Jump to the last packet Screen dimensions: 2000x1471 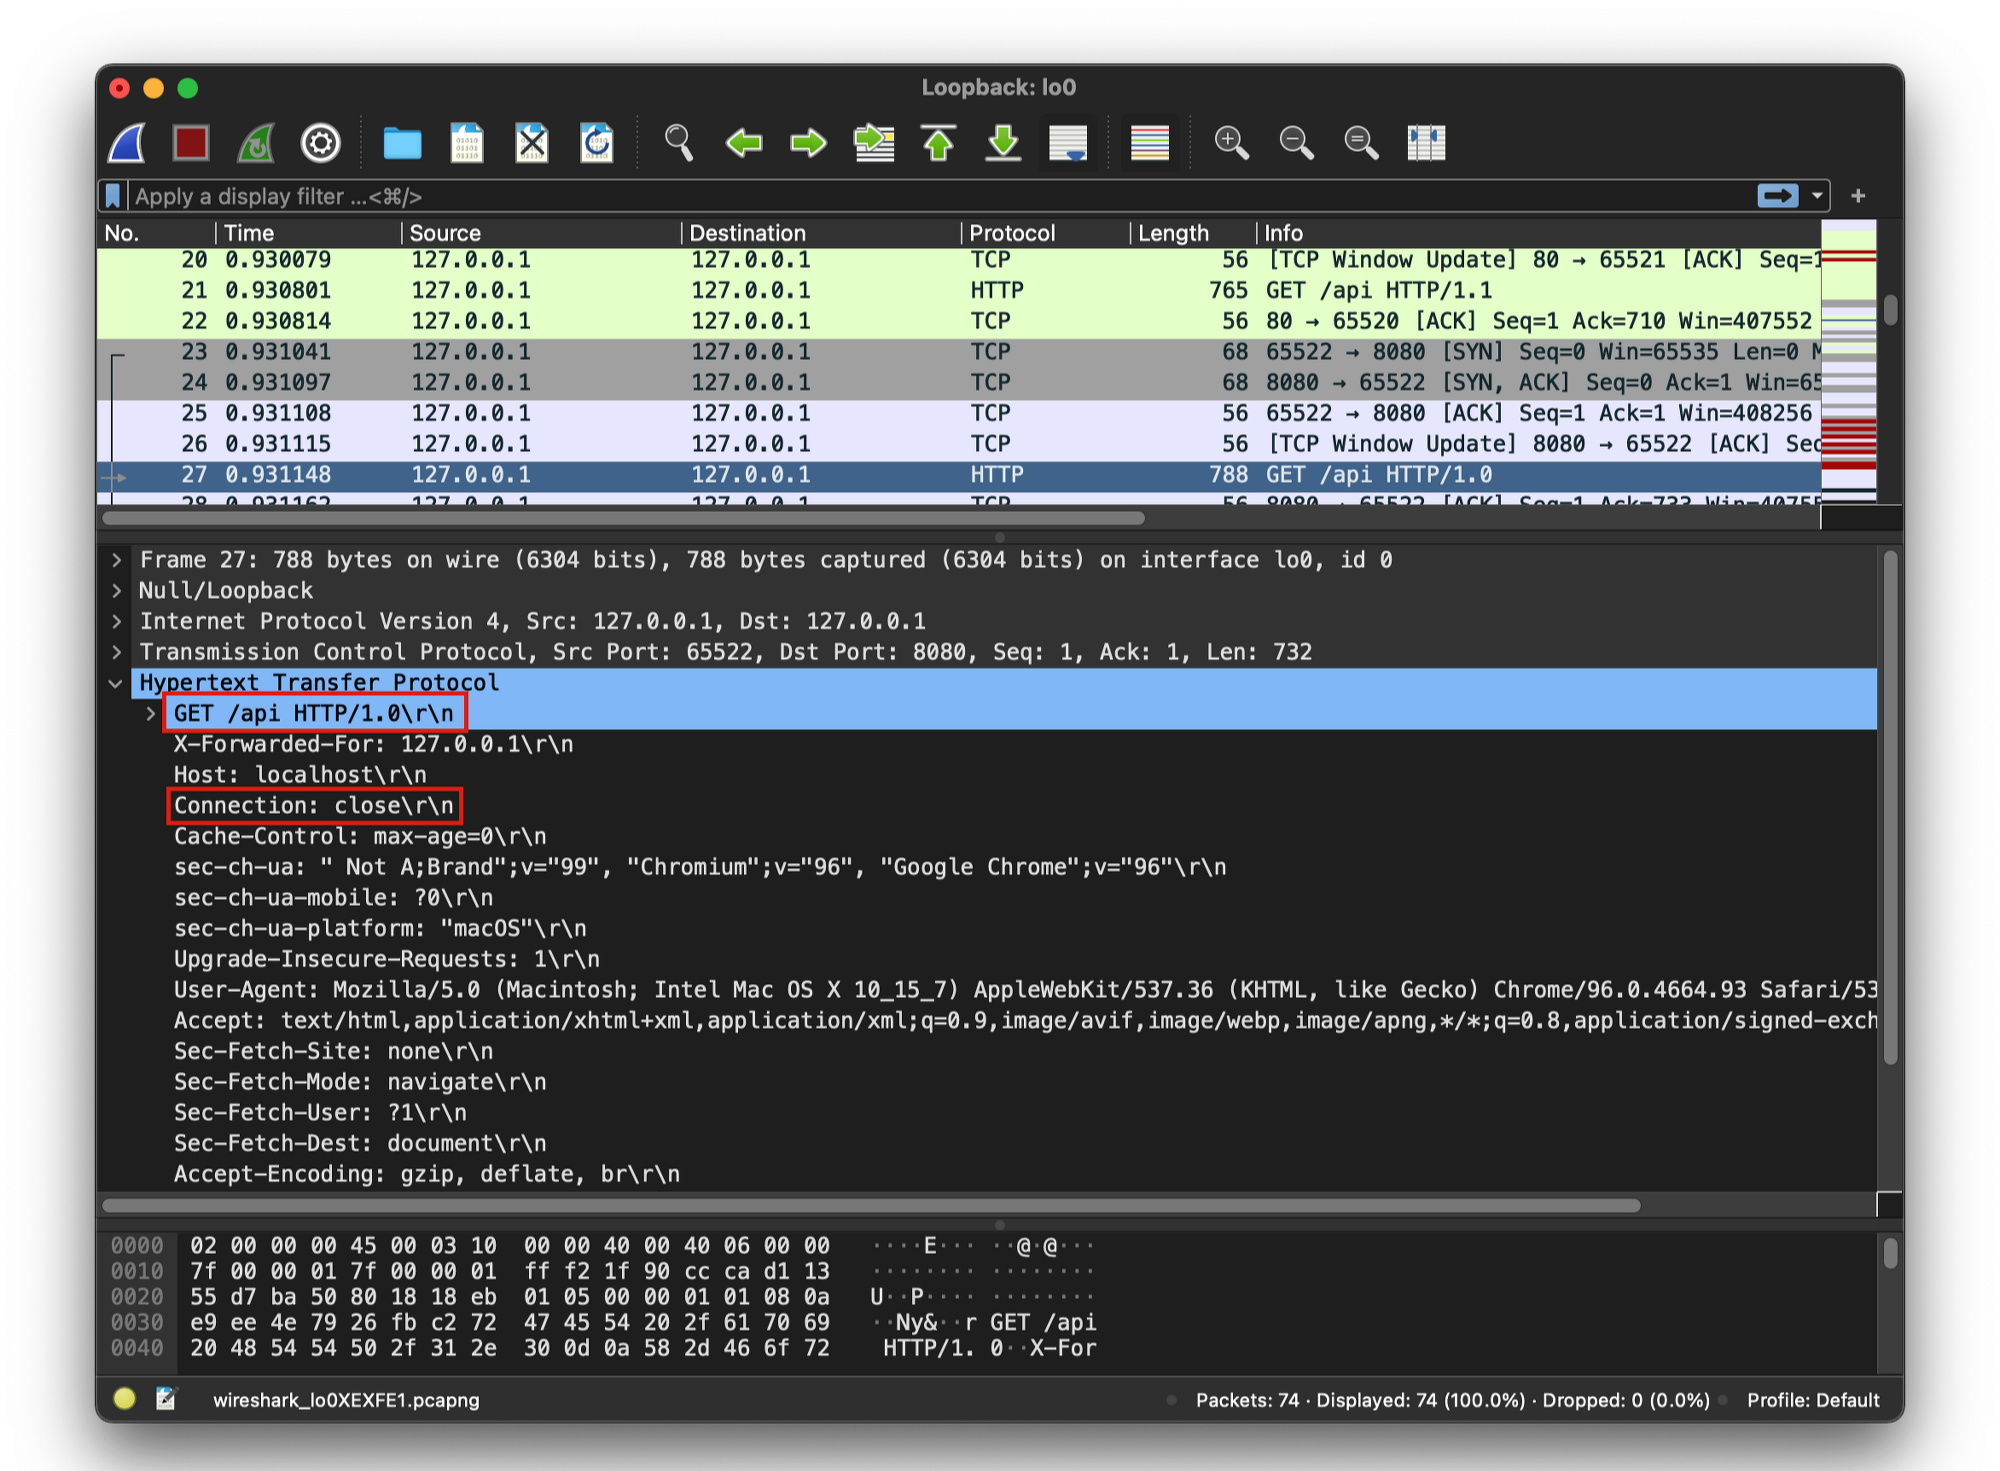(x=1003, y=143)
